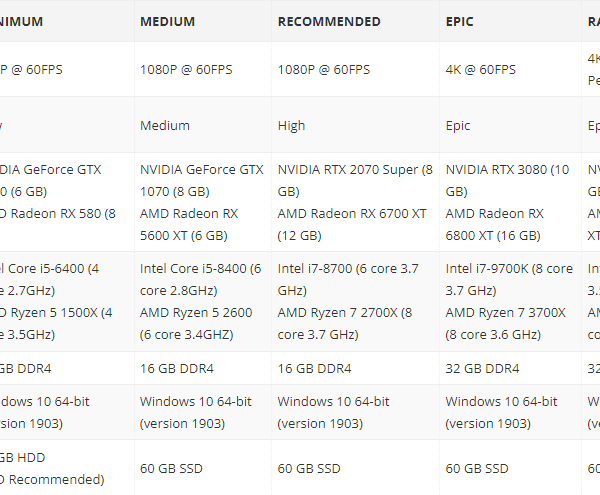Click the Intel i7-8700 CPU cell

(x=355, y=301)
